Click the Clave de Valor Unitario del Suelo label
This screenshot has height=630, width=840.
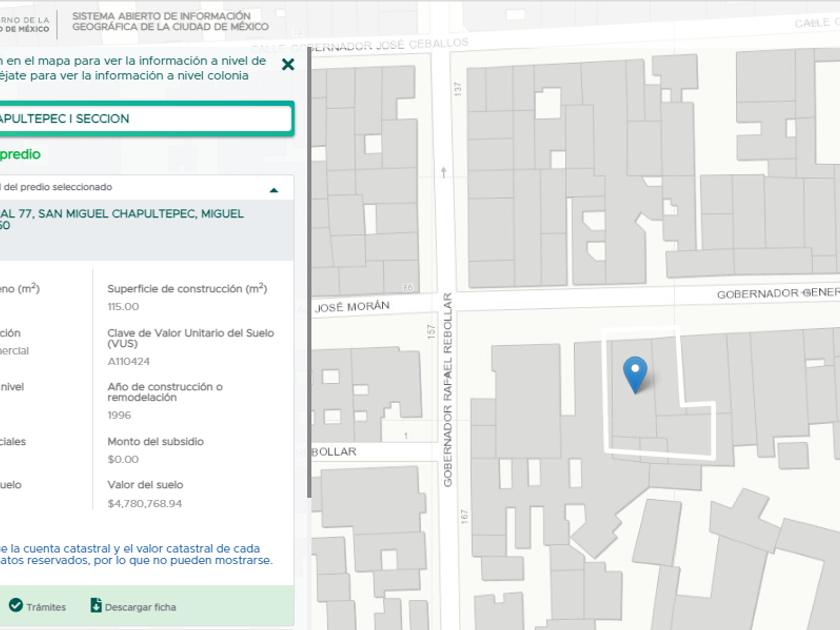(191, 338)
